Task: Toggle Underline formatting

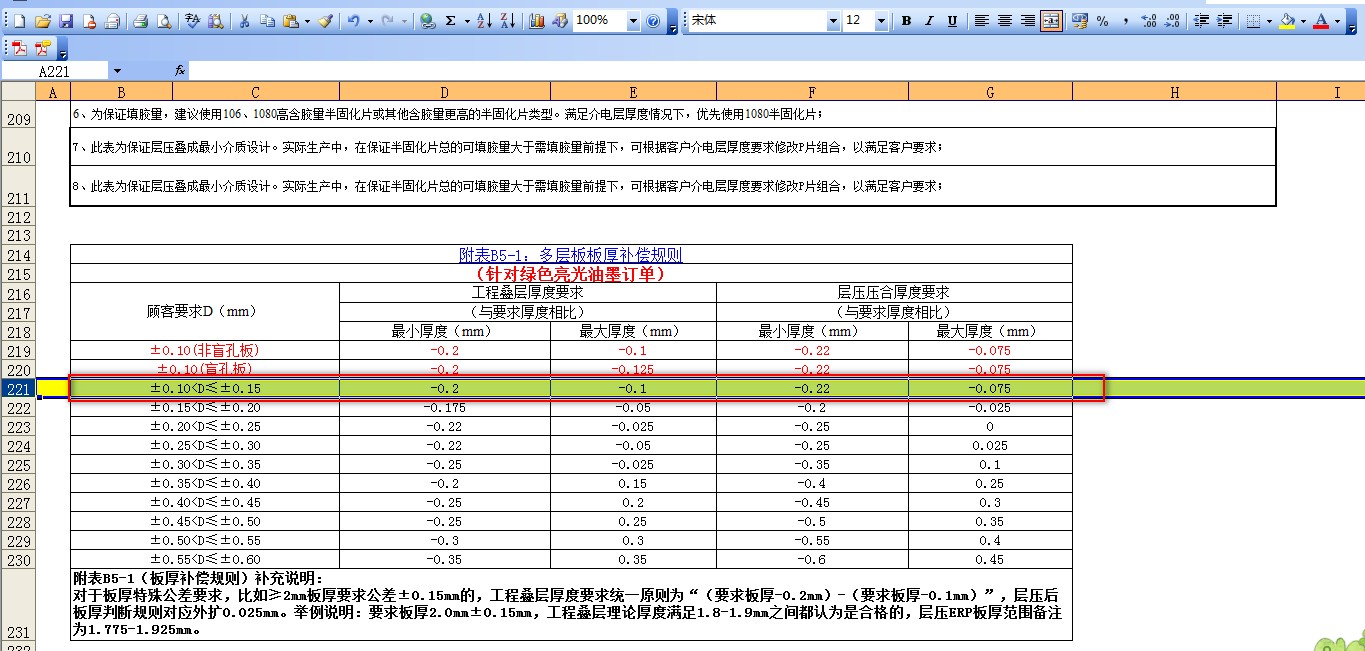Action: click(x=952, y=21)
